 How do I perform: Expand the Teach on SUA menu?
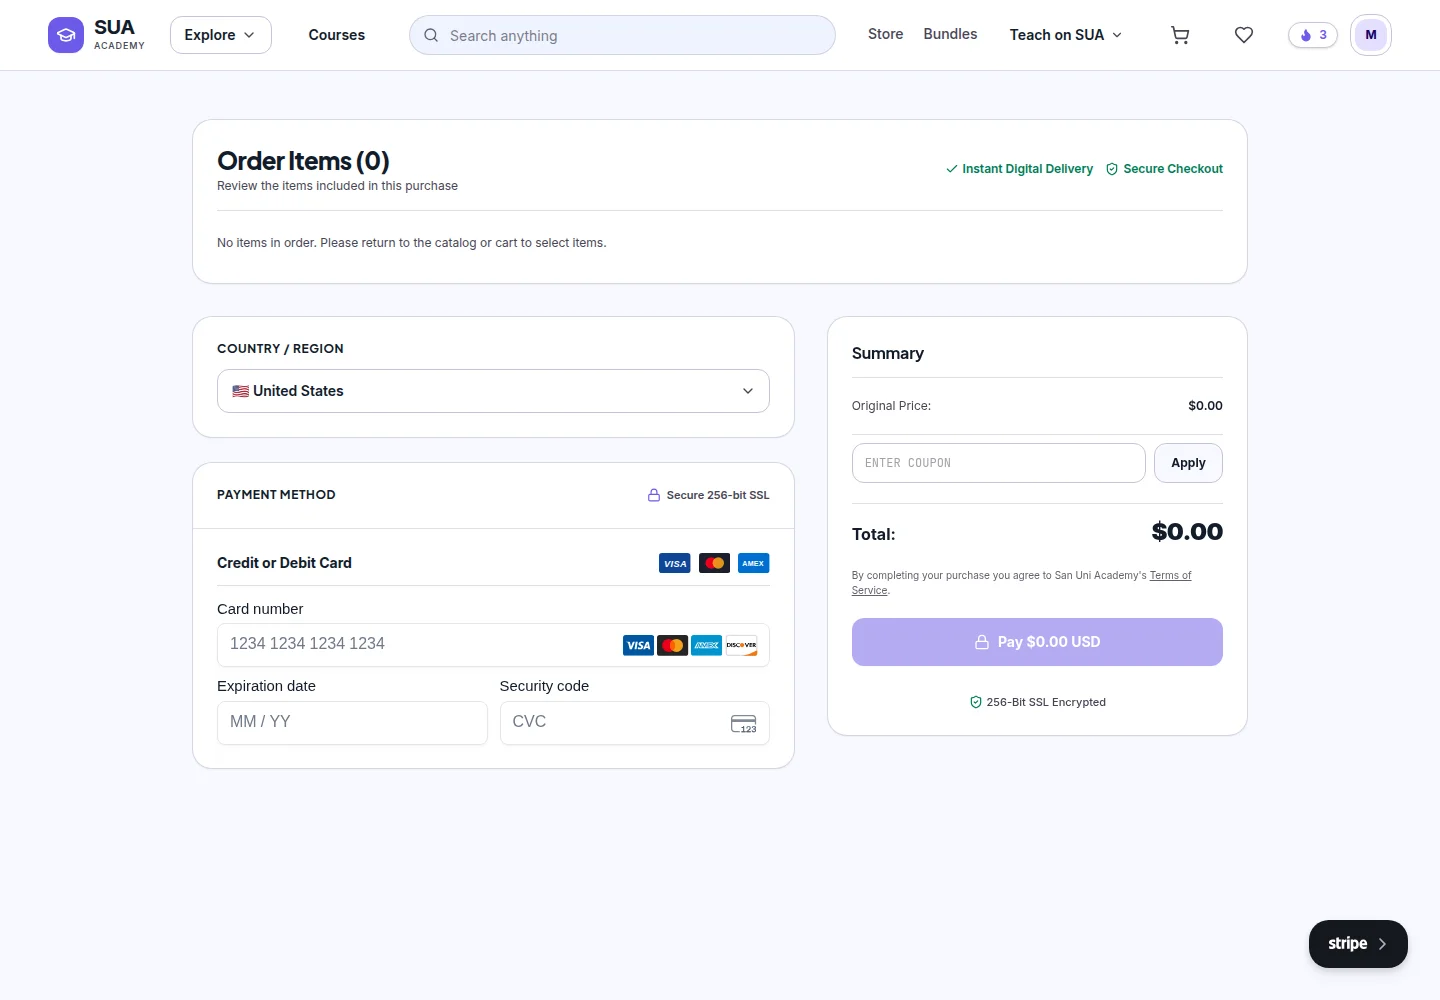(1066, 35)
